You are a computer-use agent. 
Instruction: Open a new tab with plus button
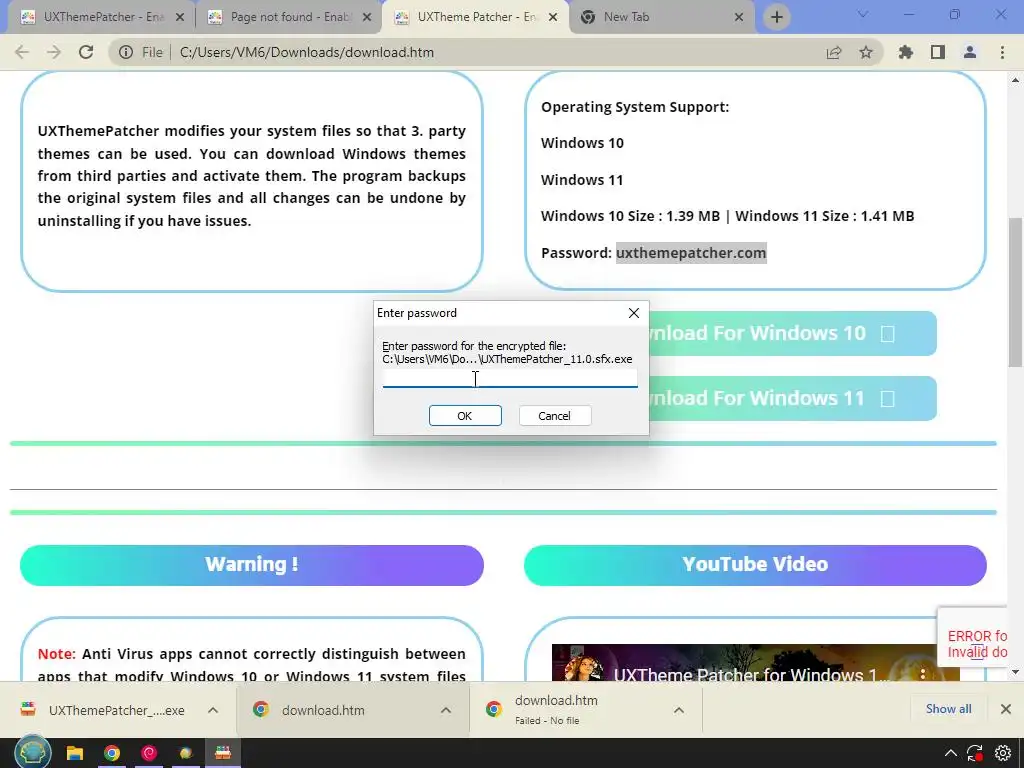point(776,17)
